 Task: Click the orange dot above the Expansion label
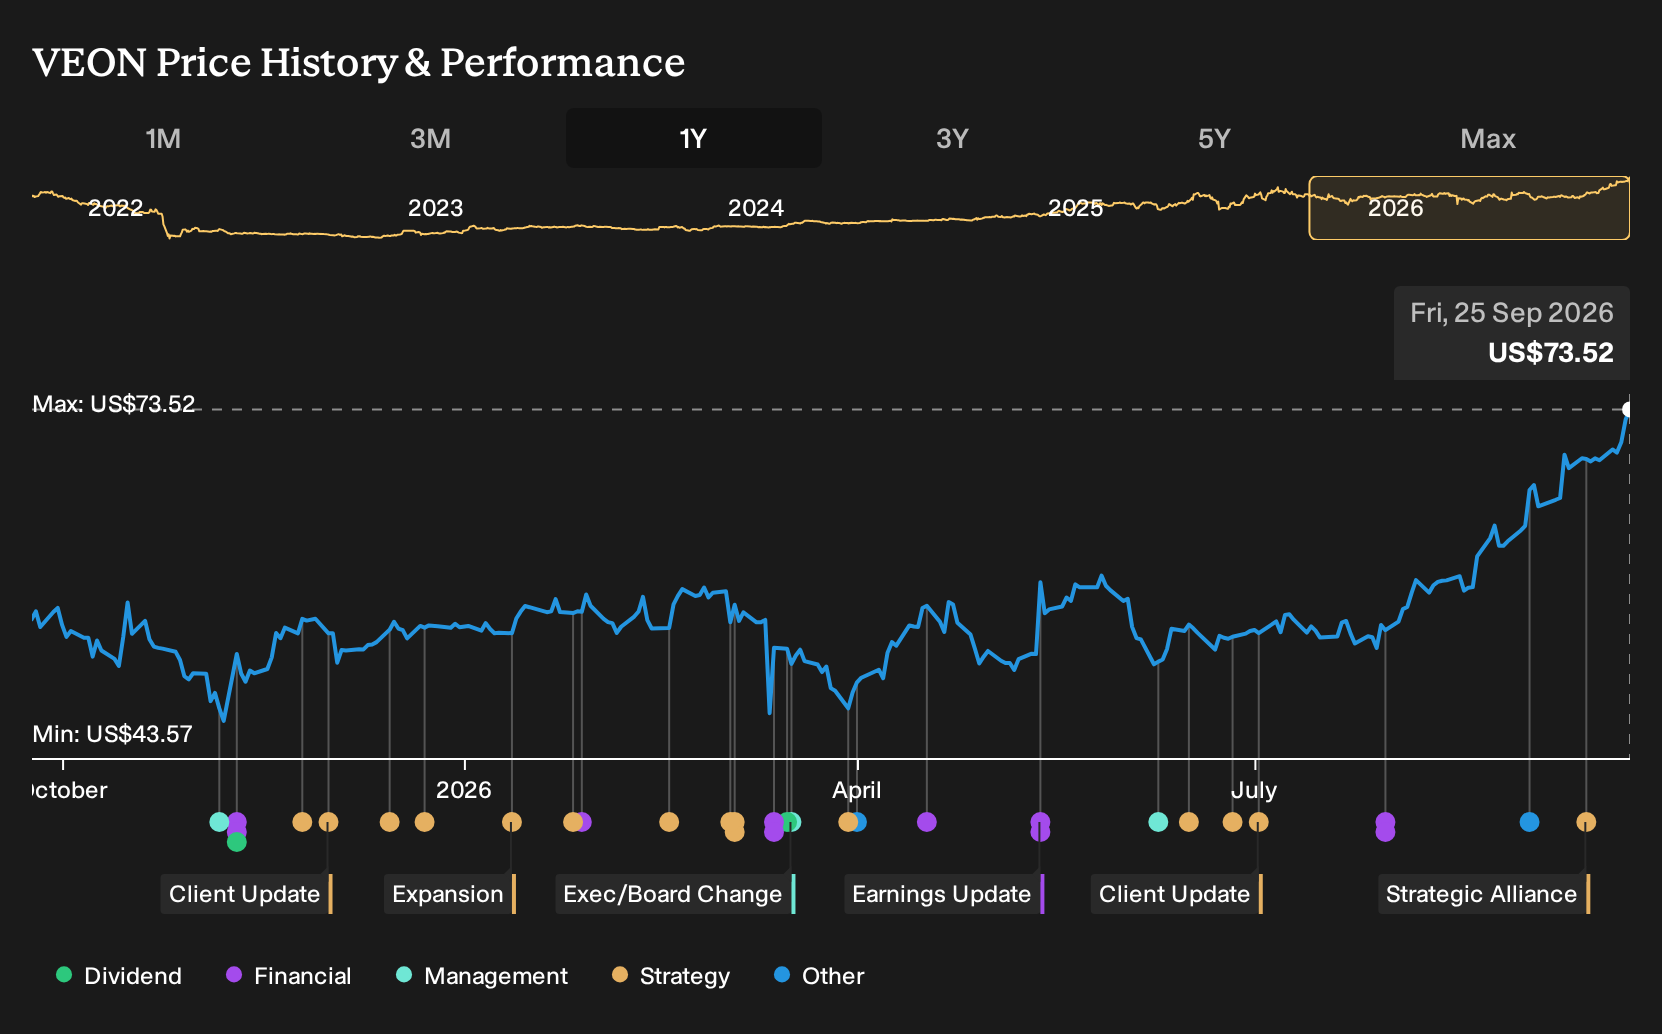512,822
